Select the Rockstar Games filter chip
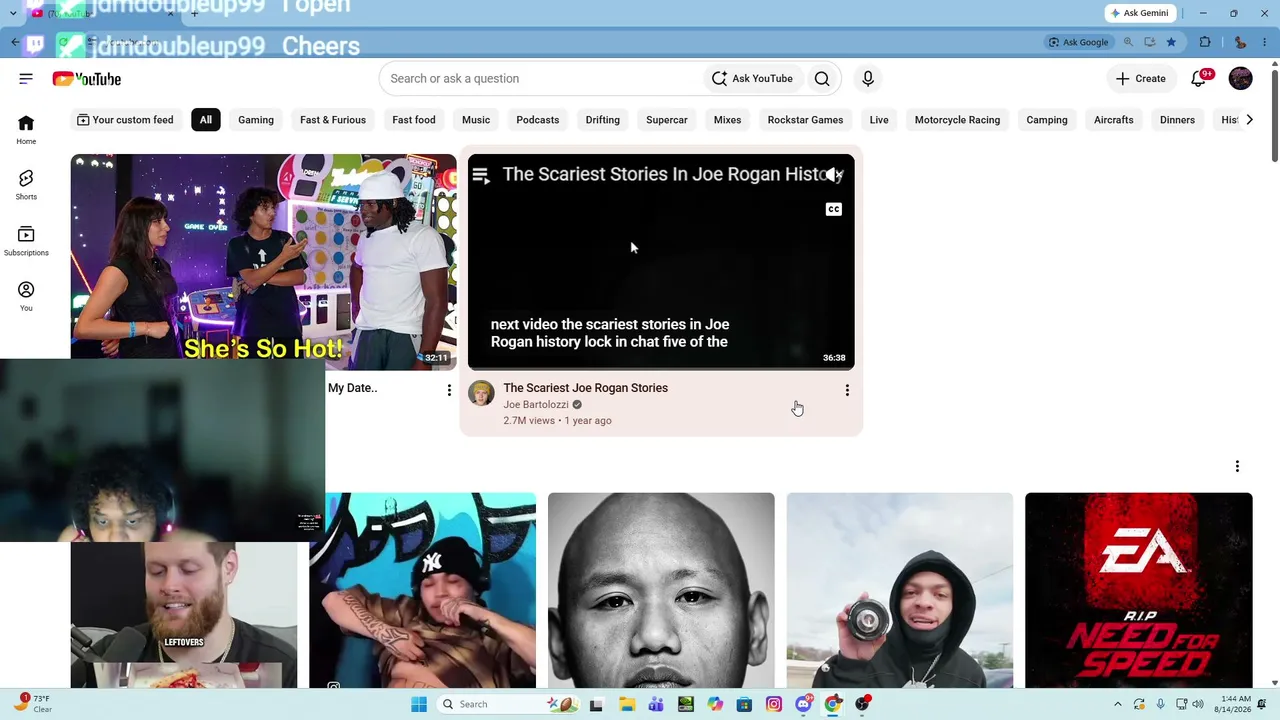 coord(805,120)
